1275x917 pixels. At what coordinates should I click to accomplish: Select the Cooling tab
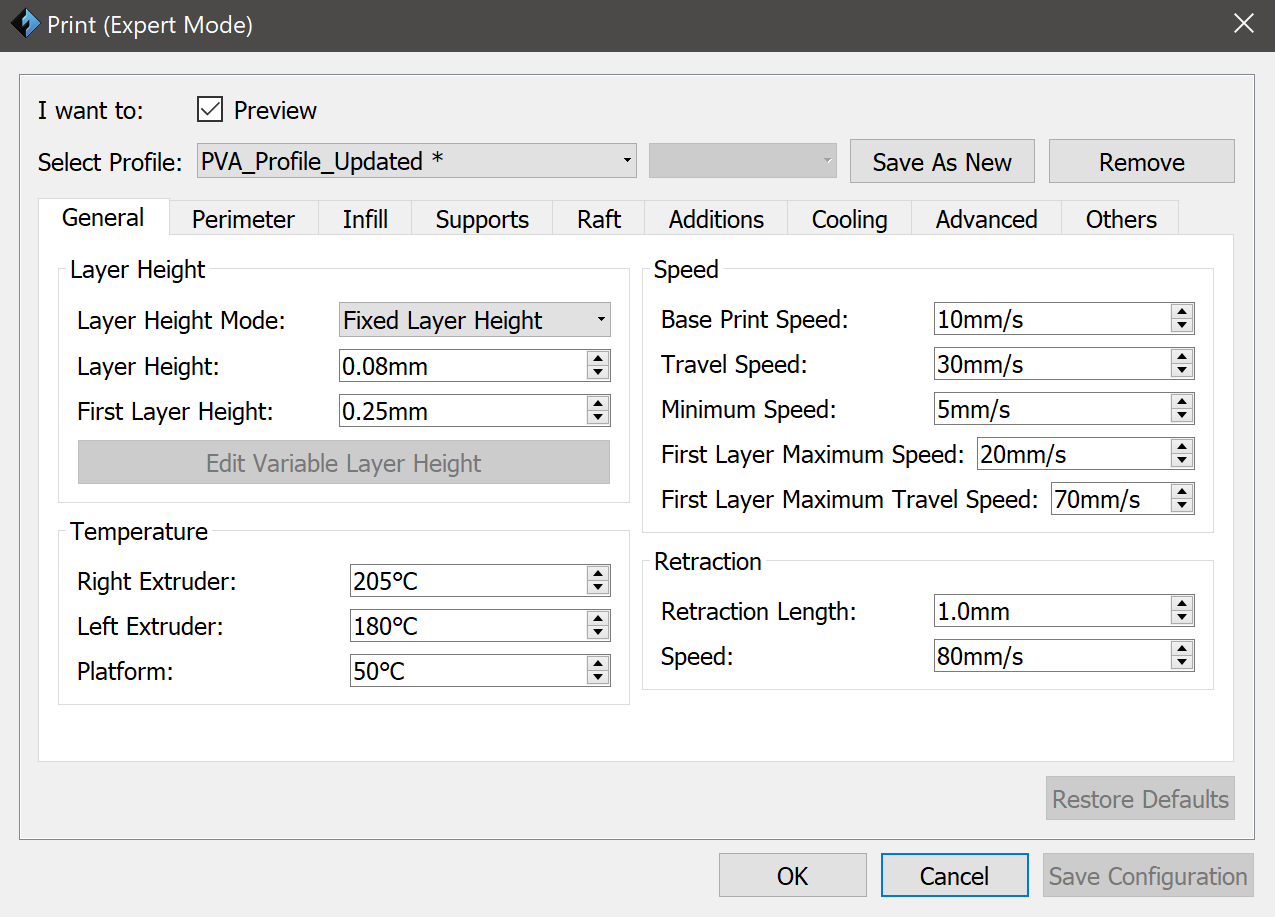pyautogui.click(x=849, y=219)
